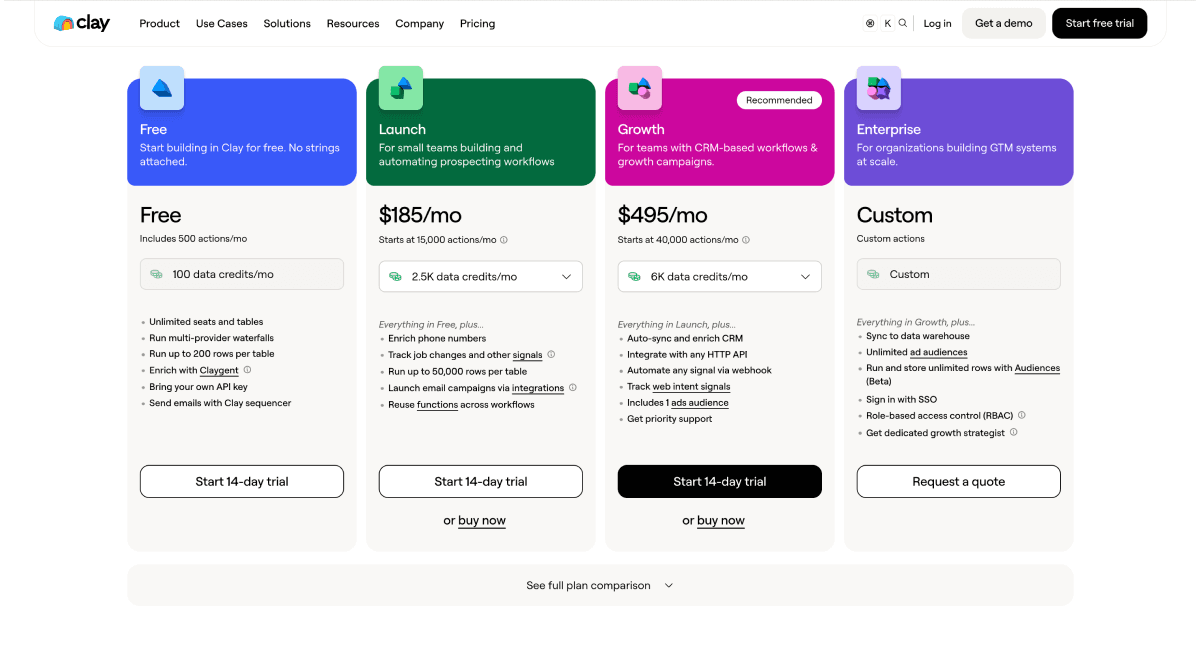This screenshot has height=653, width=1200.
Task: Open the integrations link in Launch features
Action: pyautogui.click(x=538, y=388)
